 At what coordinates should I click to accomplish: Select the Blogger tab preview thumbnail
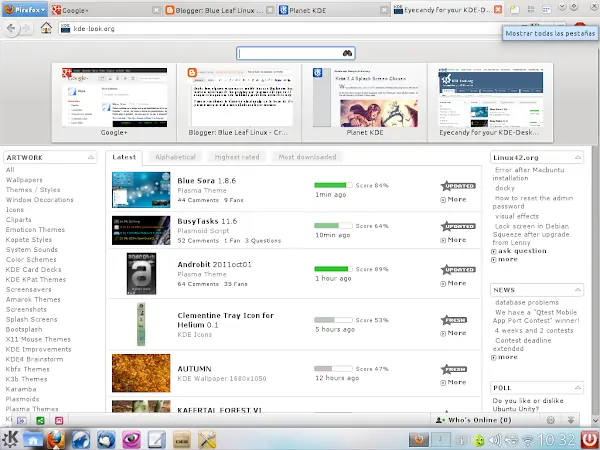239,103
